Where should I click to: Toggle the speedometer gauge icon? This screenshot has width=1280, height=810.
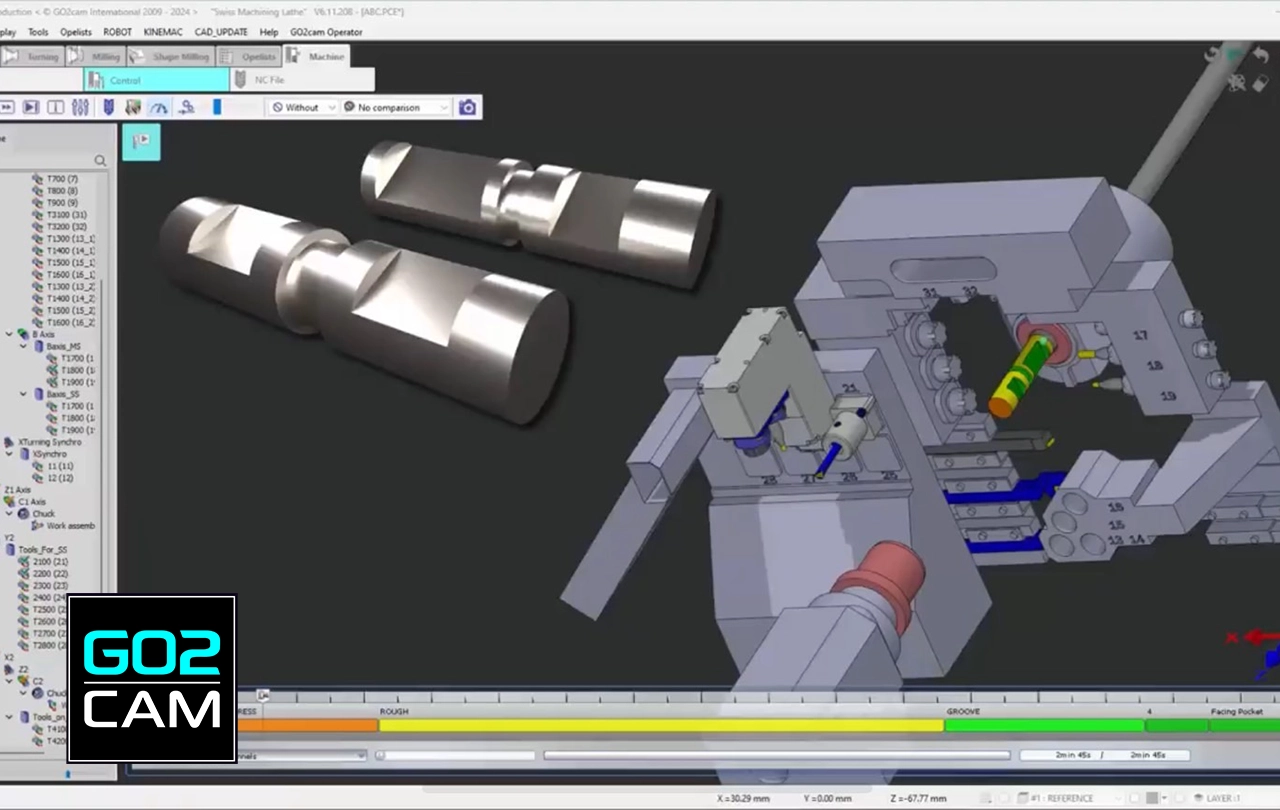point(159,107)
